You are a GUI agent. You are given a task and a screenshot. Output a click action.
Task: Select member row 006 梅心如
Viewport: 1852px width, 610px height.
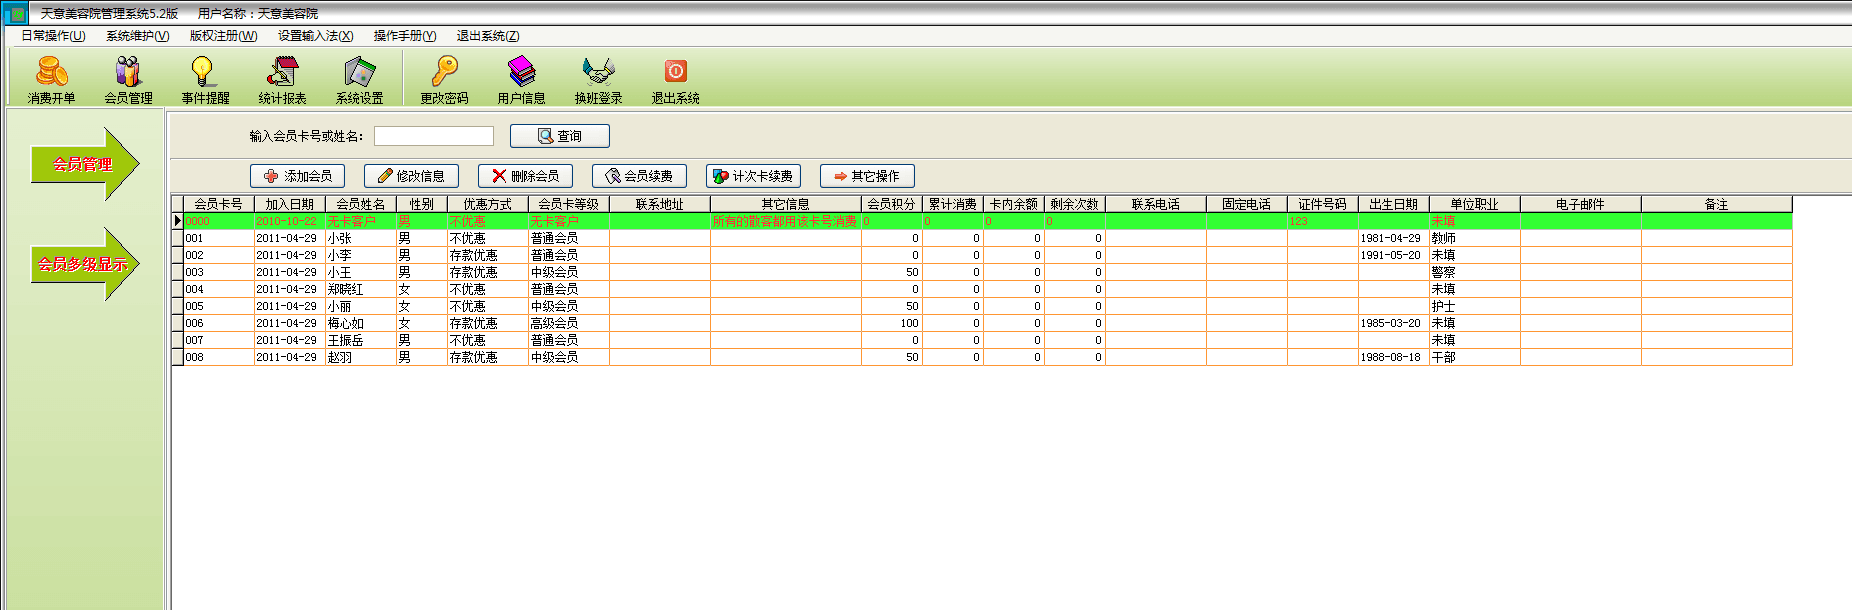click(x=345, y=324)
